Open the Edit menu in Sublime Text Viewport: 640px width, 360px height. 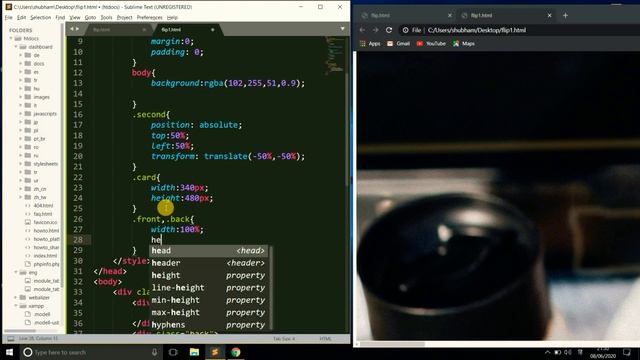tap(22, 18)
